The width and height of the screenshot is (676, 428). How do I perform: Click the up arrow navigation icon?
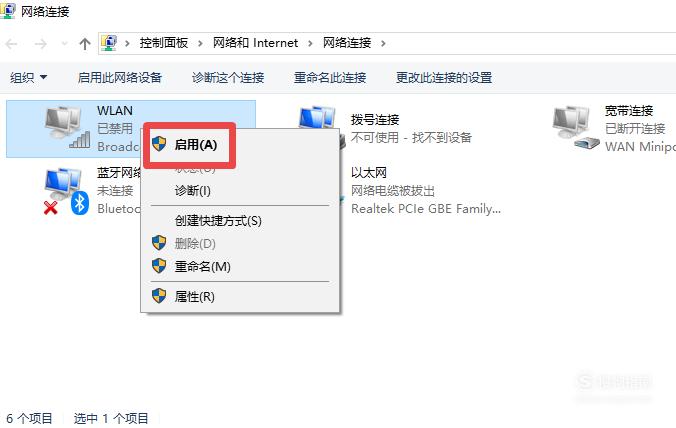[x=85, y=44]
